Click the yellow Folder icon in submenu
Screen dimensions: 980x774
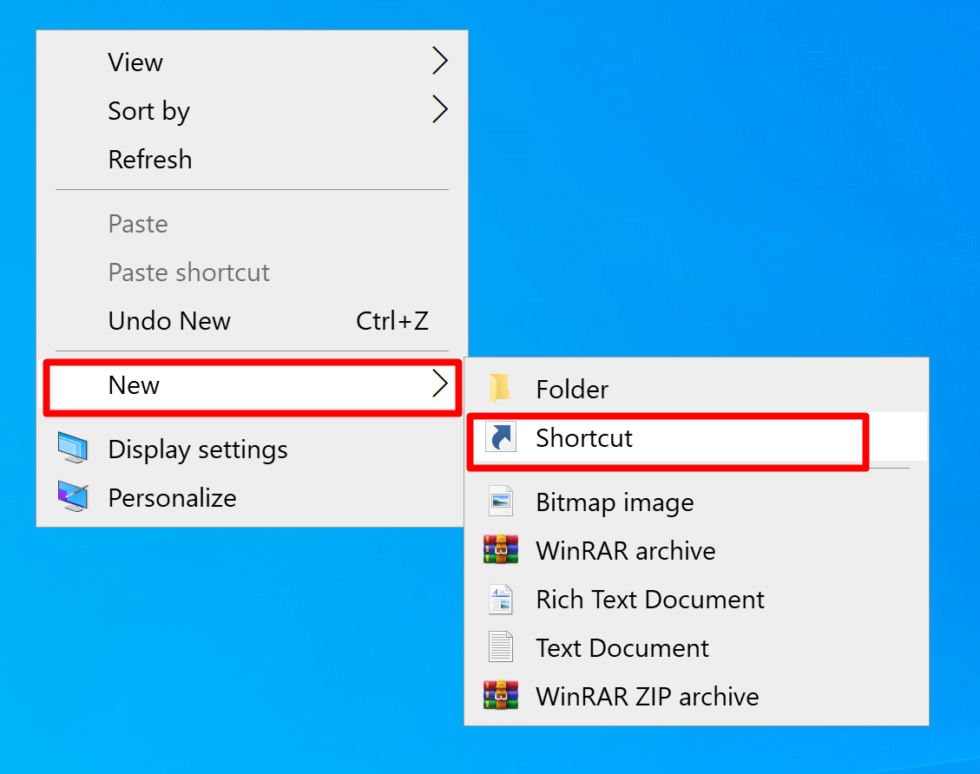[501, 389]
